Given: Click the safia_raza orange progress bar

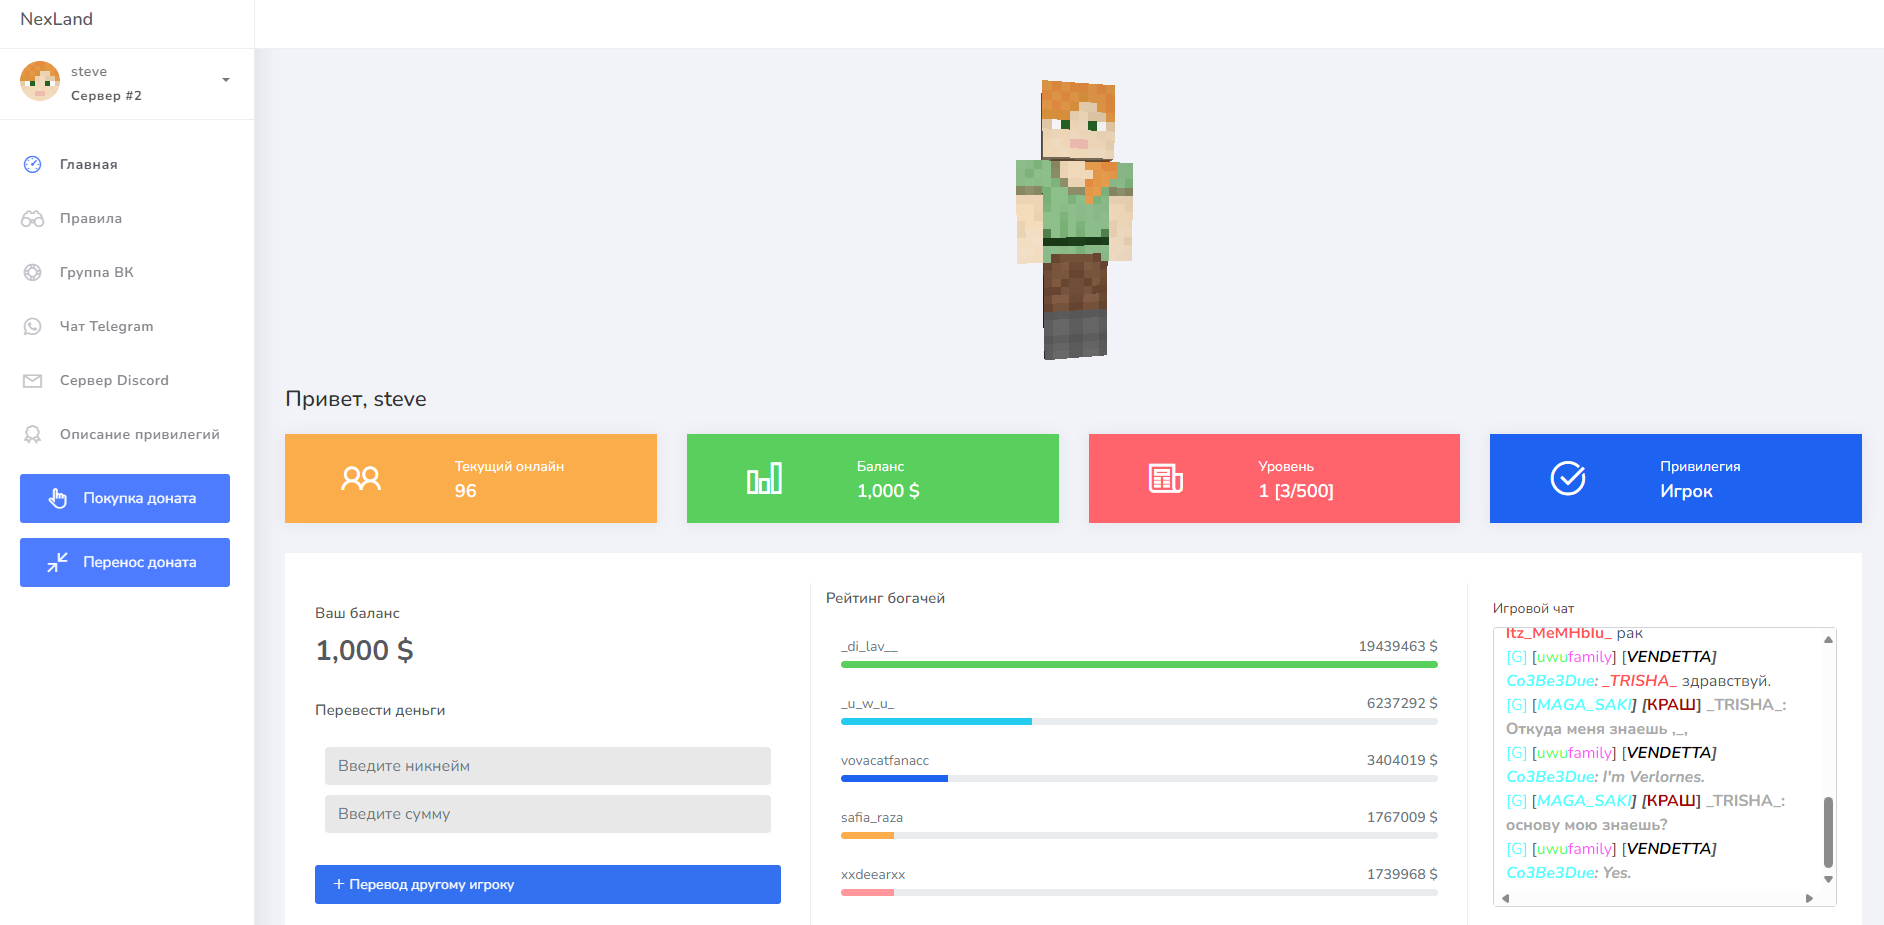Looking at the screenshot, I should click(x=867, y=835).
